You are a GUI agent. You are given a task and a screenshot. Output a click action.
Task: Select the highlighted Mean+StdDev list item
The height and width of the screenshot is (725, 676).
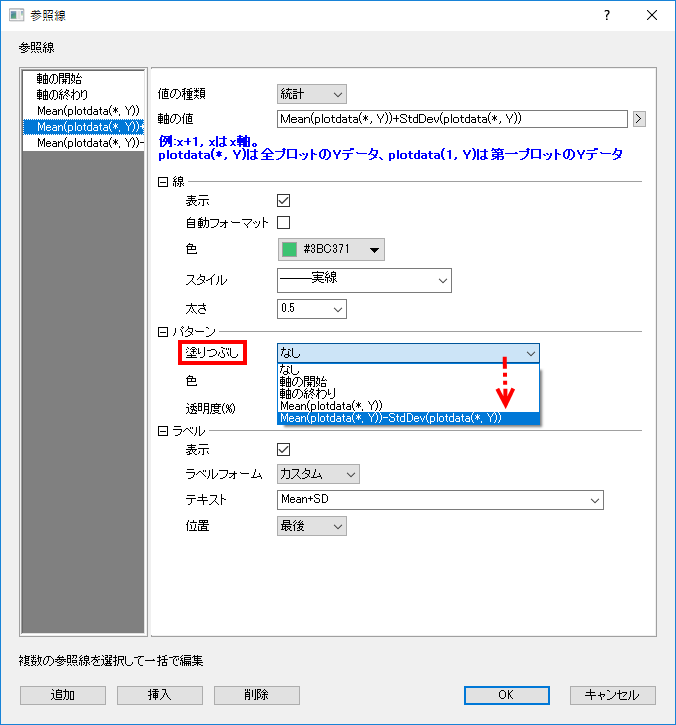point(83,127)
